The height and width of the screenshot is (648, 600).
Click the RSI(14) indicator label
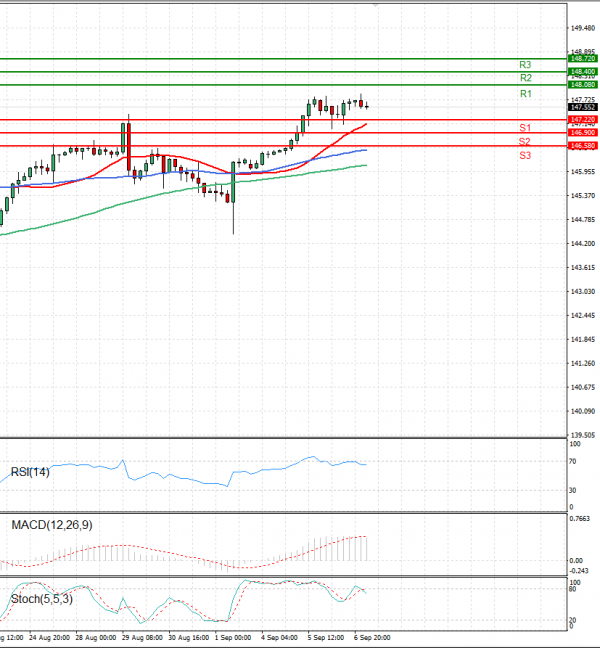coord(30,472)
